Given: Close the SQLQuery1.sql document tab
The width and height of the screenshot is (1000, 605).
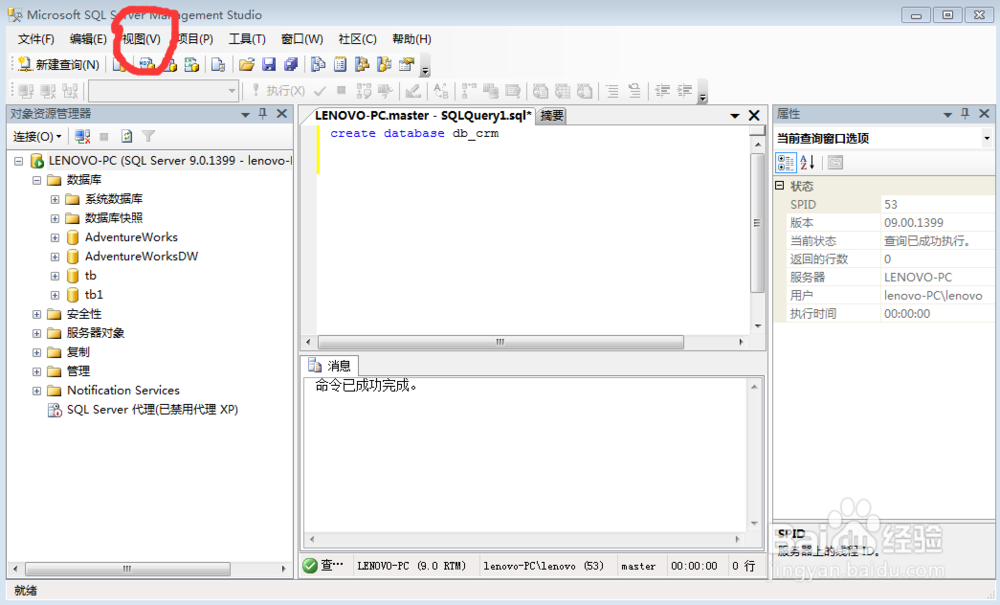Looking at the screenshot, I should pos(754,115).
